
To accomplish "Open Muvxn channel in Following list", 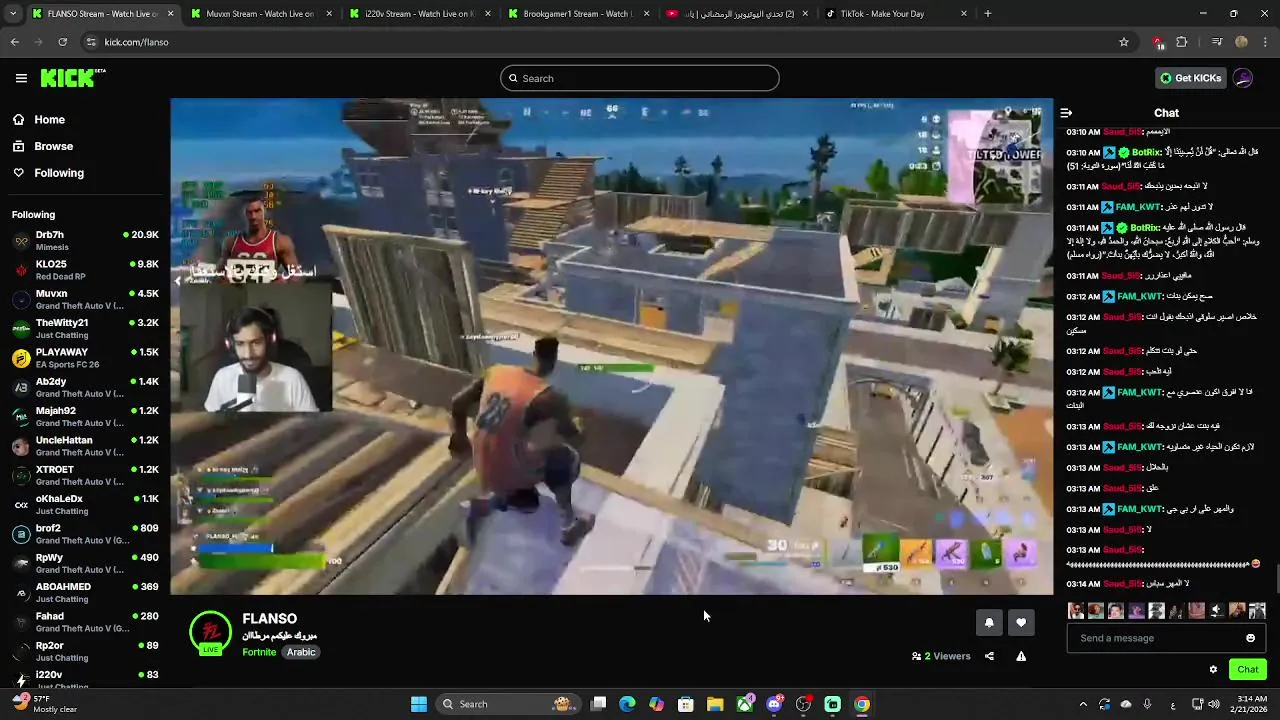I will 85,300.
